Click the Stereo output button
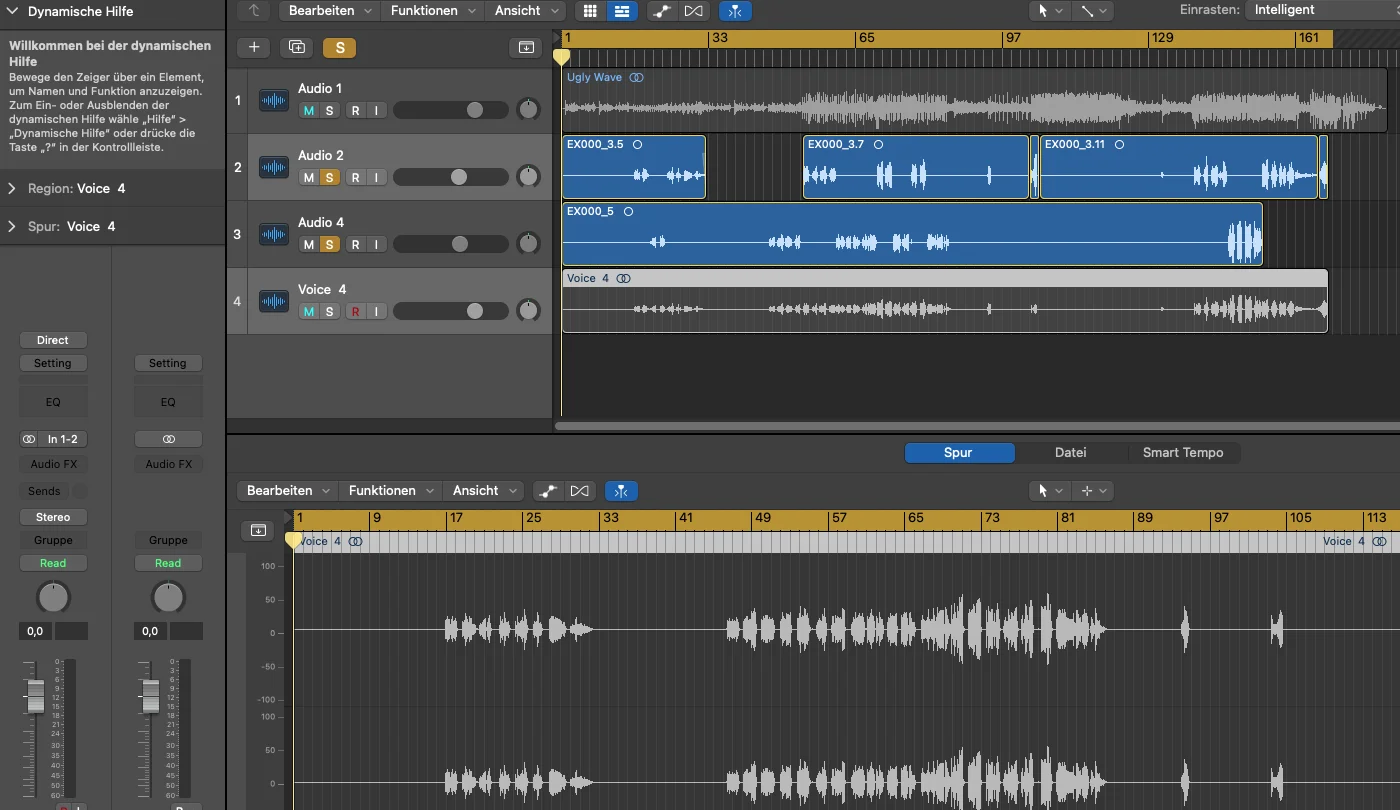Image resolution: width=1400 pixels, height=810 pixels. coord(53,517)
